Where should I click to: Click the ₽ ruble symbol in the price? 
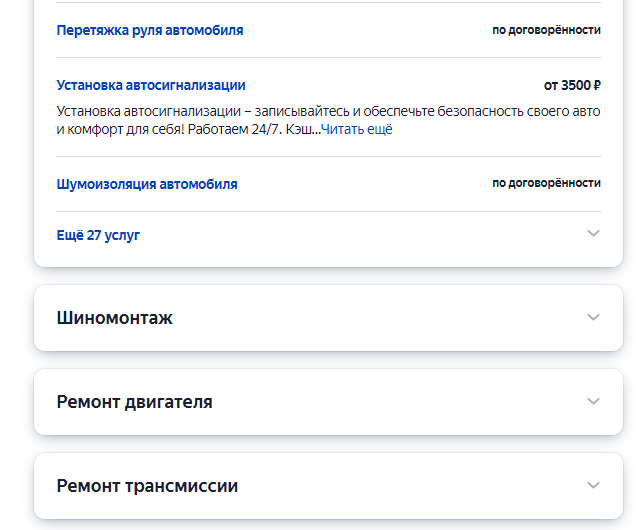click(x=596, y=85)
